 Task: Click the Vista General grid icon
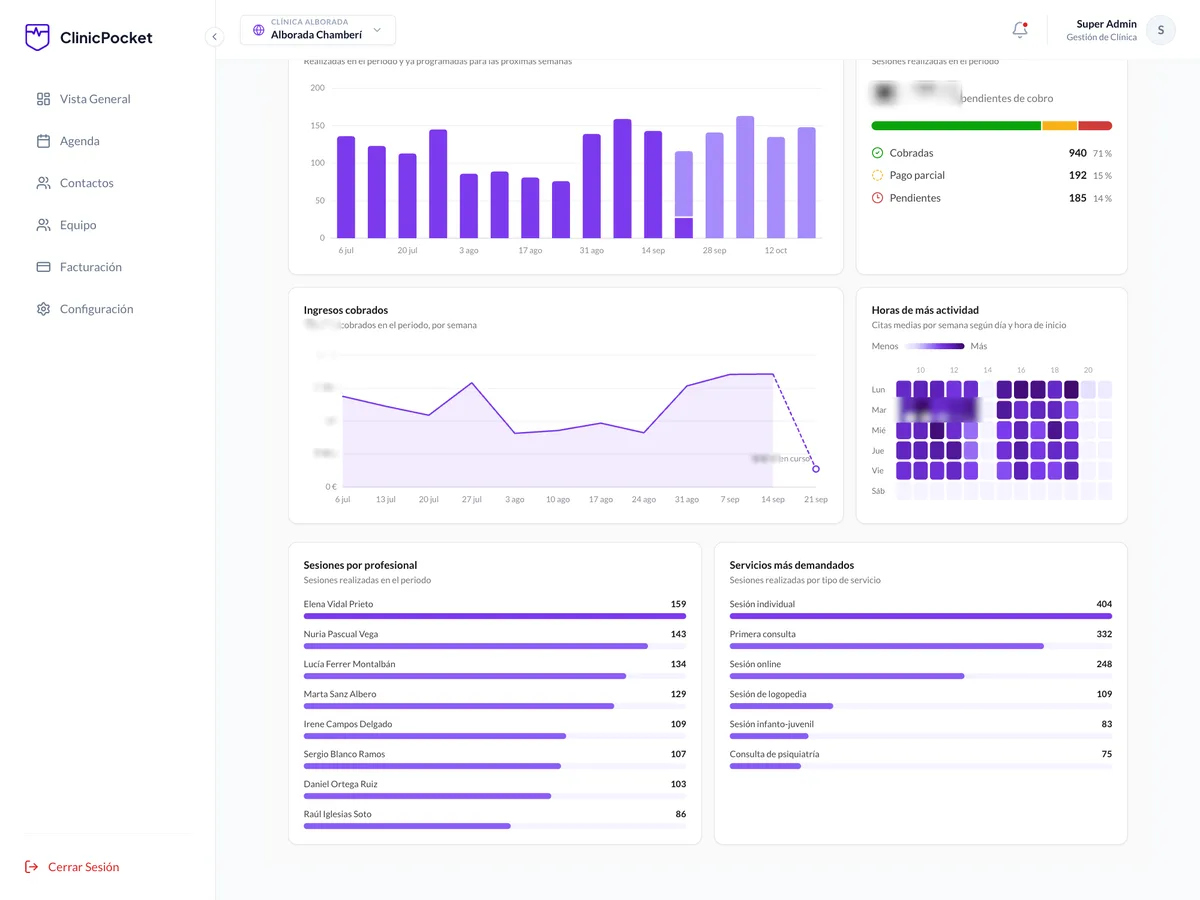coord(43,99)
